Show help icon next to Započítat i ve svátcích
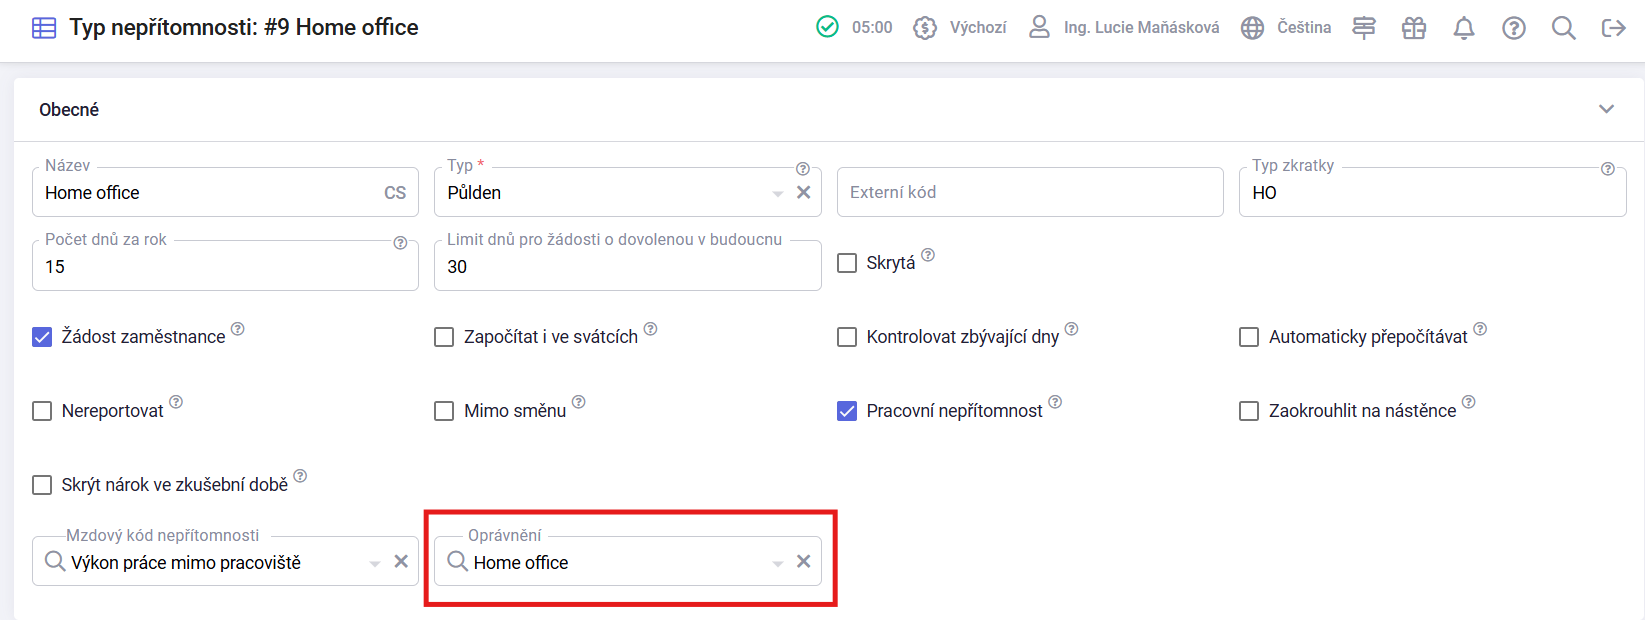 pos(650,328)
